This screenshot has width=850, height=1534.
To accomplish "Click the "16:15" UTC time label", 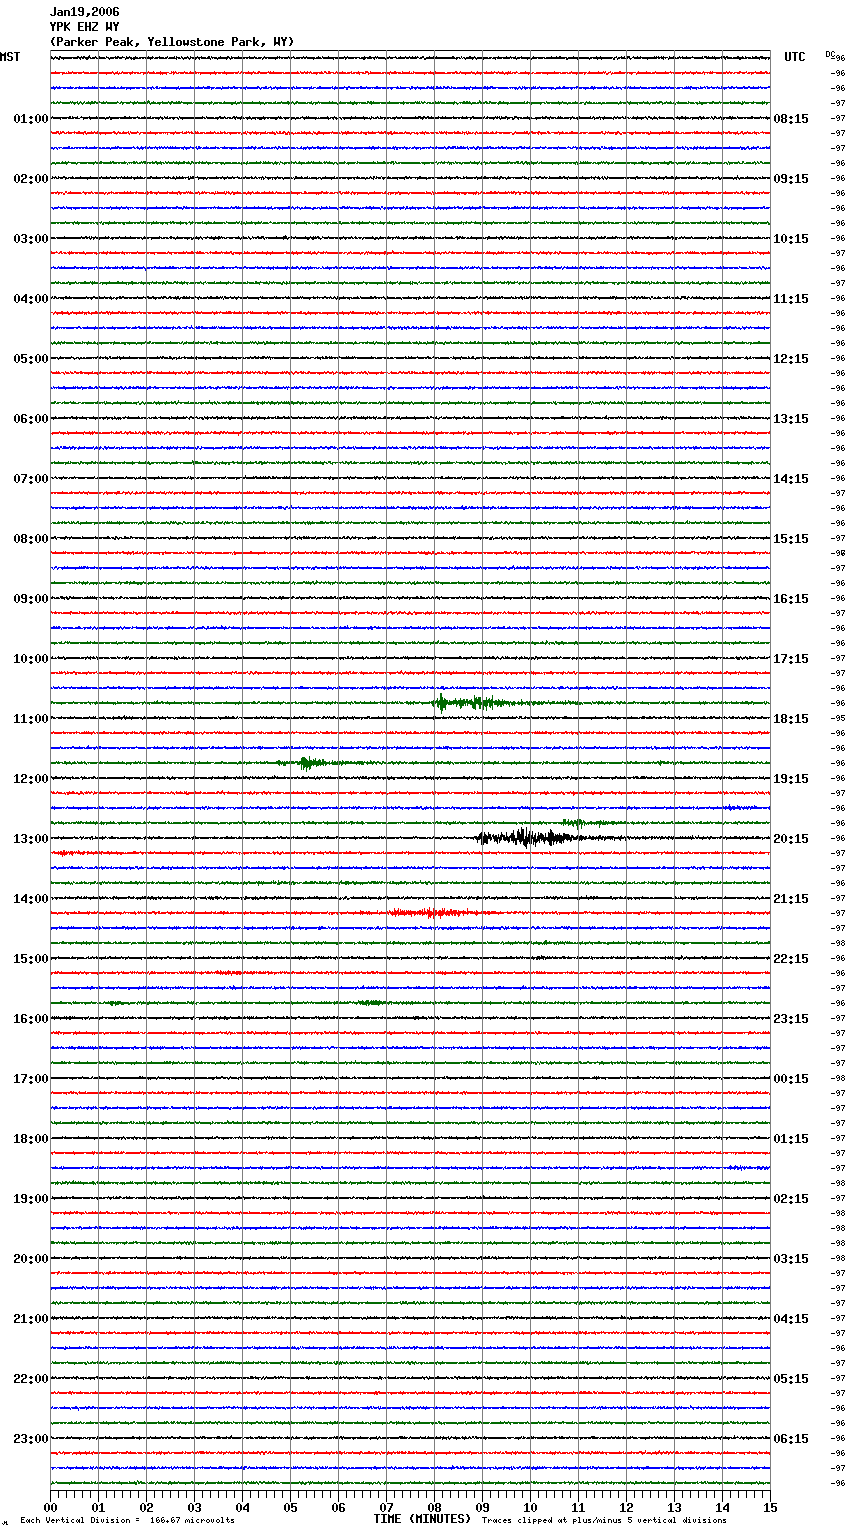I will pos(791,599).
